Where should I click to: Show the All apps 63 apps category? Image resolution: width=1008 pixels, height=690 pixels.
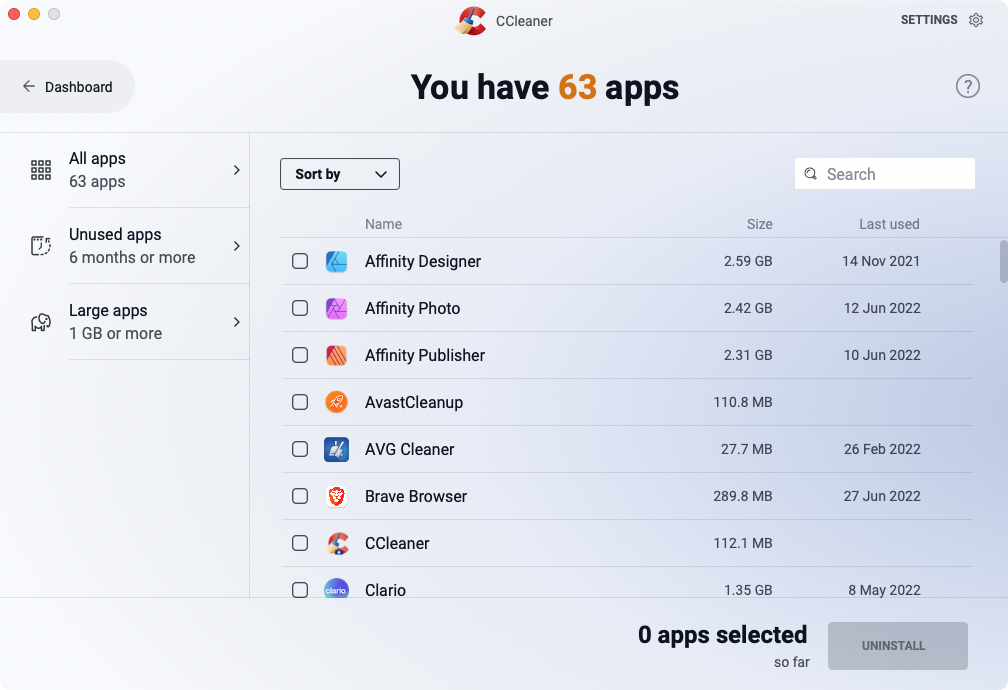[125, 170]
